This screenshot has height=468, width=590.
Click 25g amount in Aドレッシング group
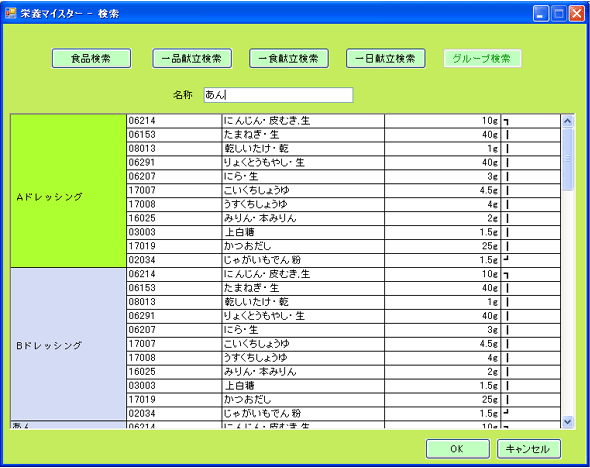click(x=442, y=246)
